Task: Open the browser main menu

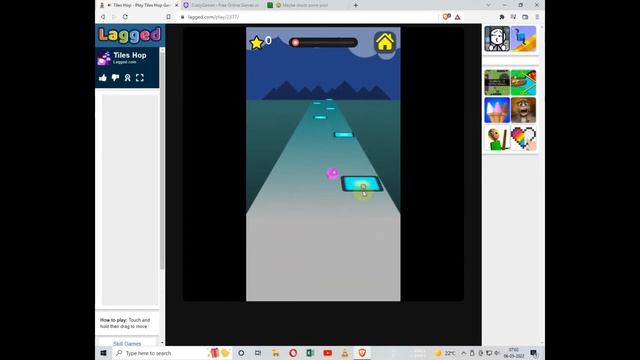Action: pos(537,17)
